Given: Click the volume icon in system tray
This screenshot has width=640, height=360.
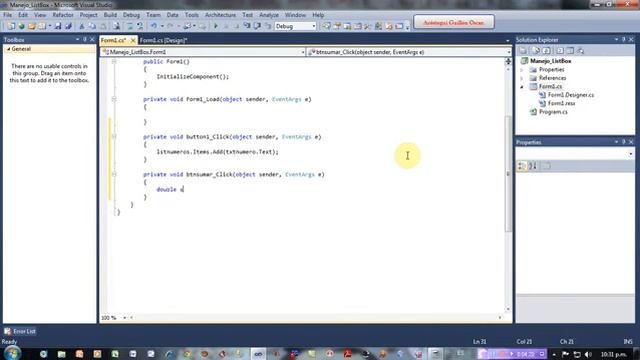Looking at the screenshot, I should 588,354.
